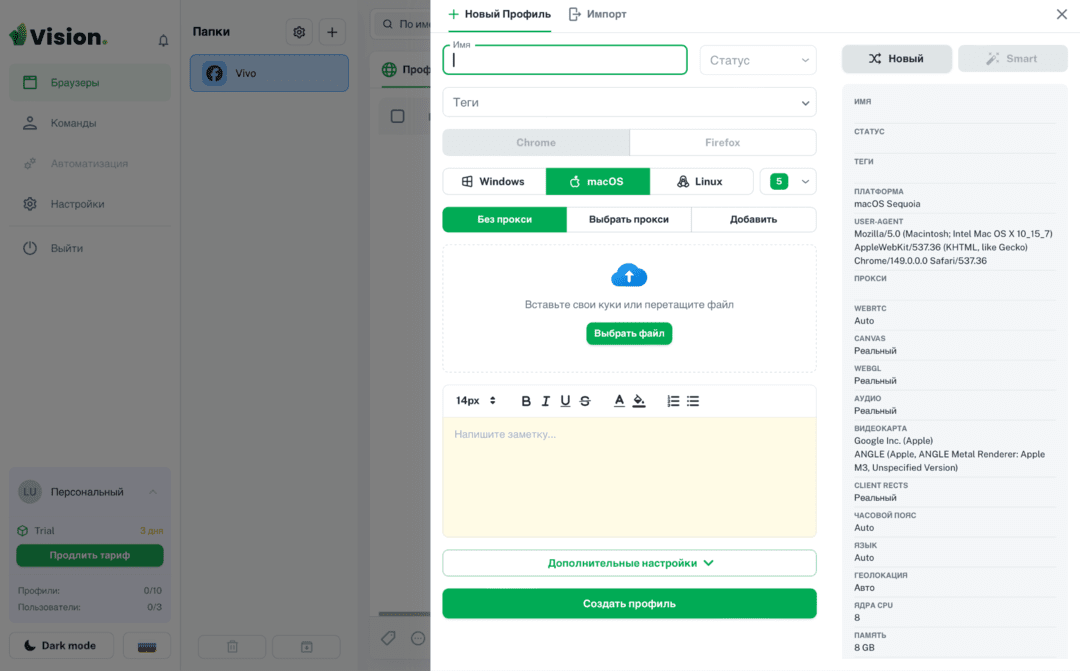The height and width of the screenshot is (671, 1080).
Task: Click the search field in profiles list
Action: point(402,24)
